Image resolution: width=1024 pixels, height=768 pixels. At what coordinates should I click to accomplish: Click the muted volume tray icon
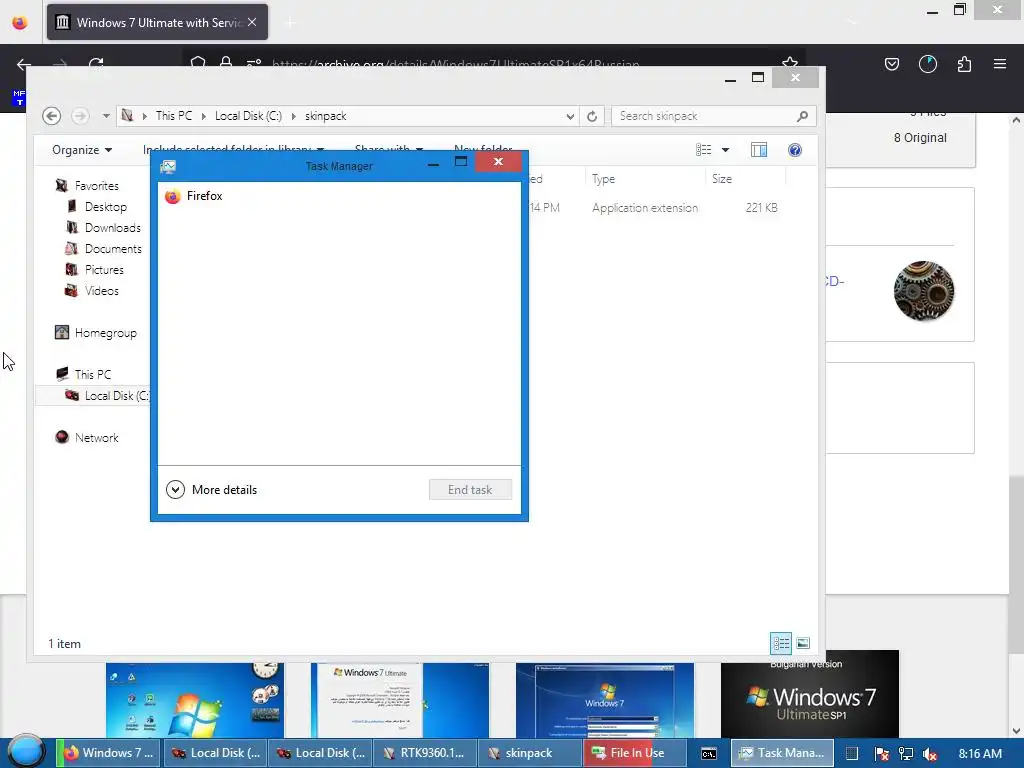(x=930, y=754)
